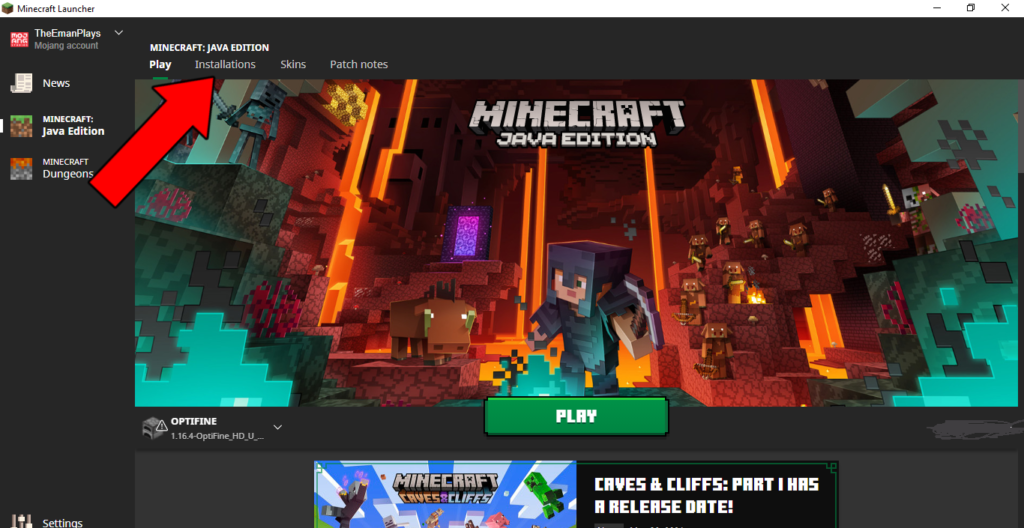1024x528 pixels.
Task: Click the OptiFine furnace warning icon
Action: click(153, 428)
